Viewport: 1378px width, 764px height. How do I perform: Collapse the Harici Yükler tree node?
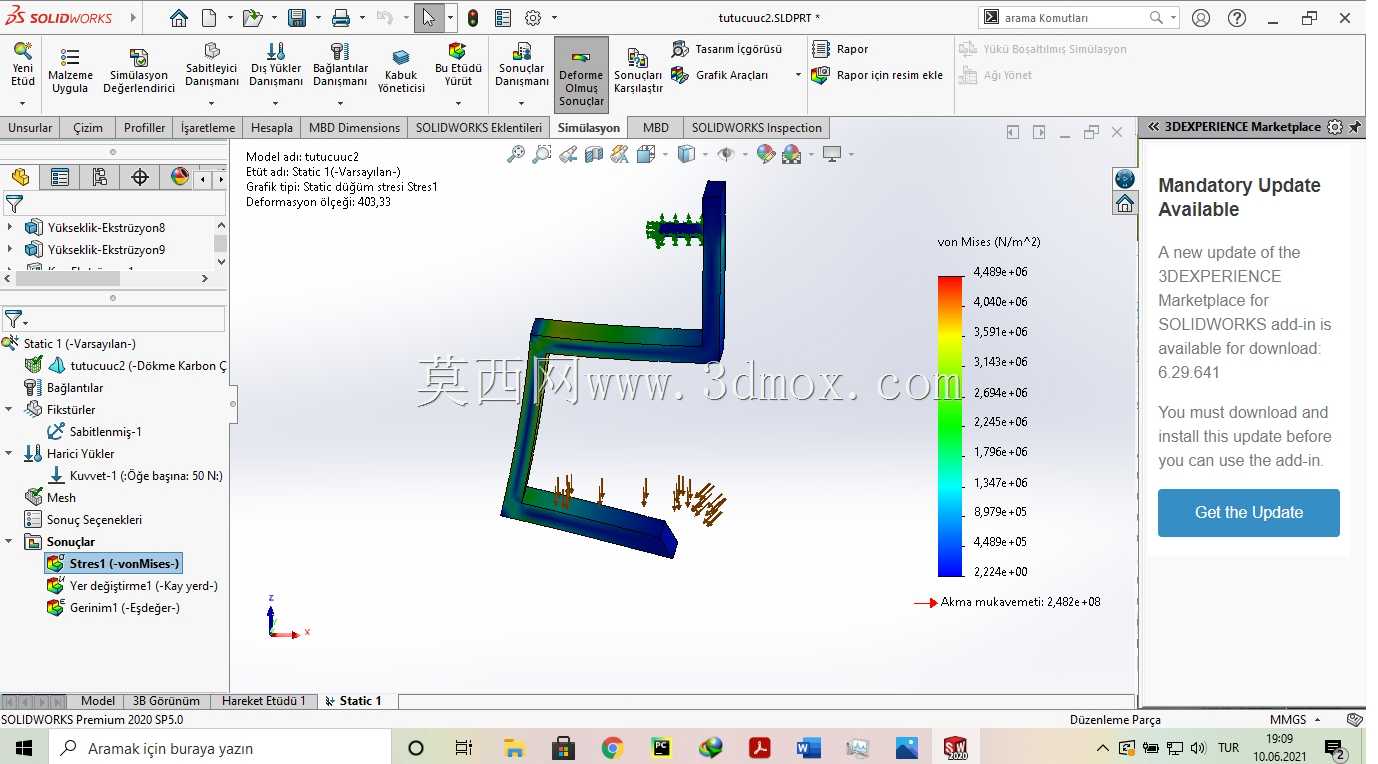(9, 454)
